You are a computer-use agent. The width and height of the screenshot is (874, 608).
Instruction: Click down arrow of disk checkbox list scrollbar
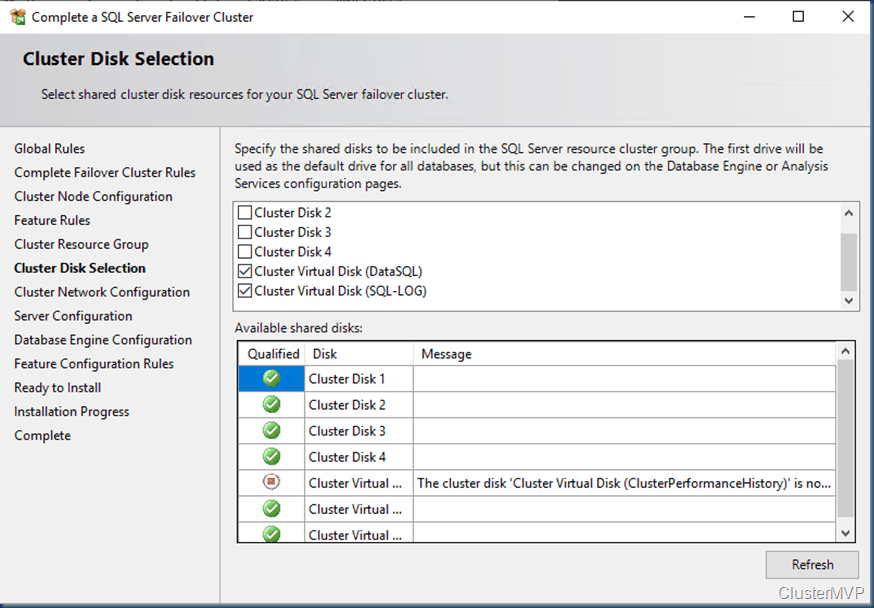coord(848,300)
